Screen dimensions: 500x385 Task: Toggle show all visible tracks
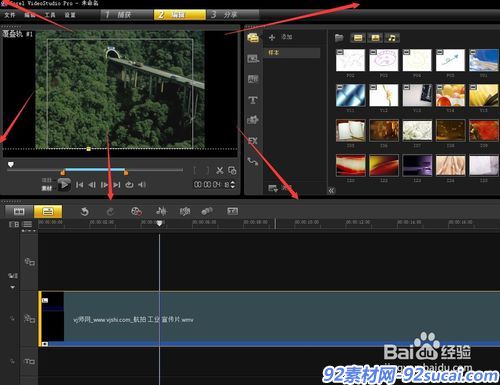point(14,224)
